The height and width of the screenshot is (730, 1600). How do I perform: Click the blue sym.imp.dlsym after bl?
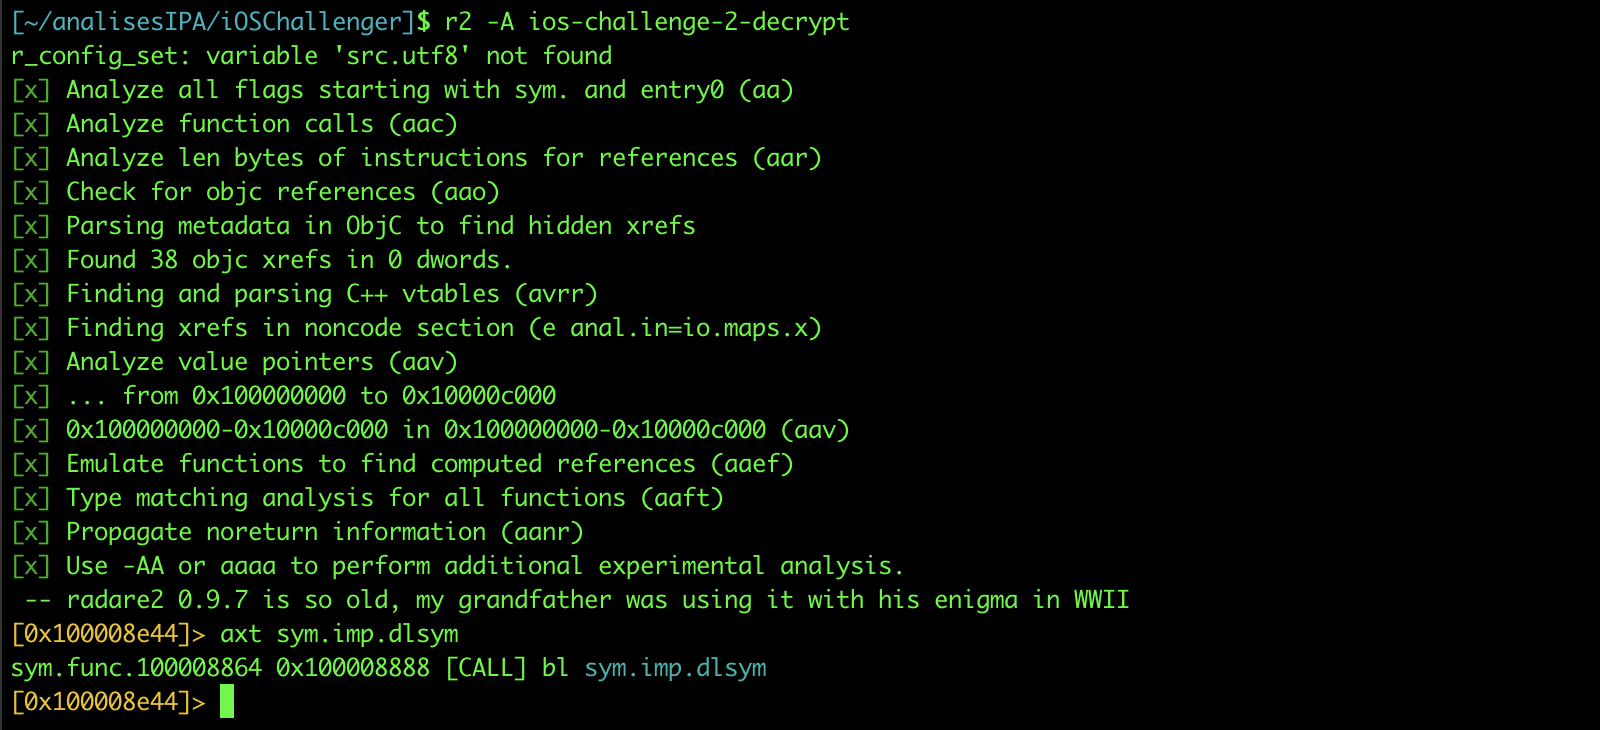(x=675, y=668)
